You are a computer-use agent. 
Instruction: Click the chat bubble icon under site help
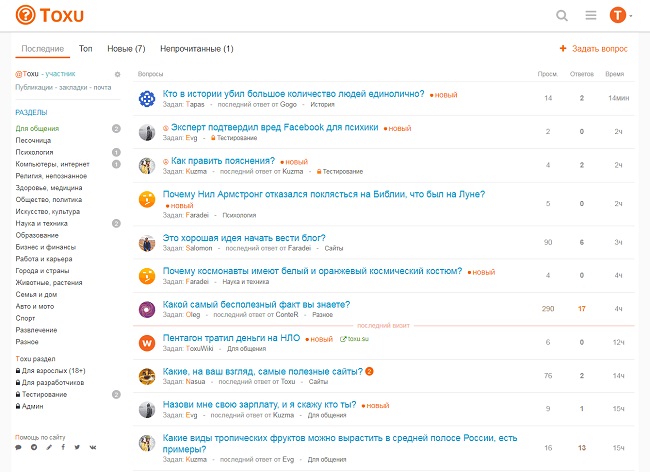click(x=19, y=447)
